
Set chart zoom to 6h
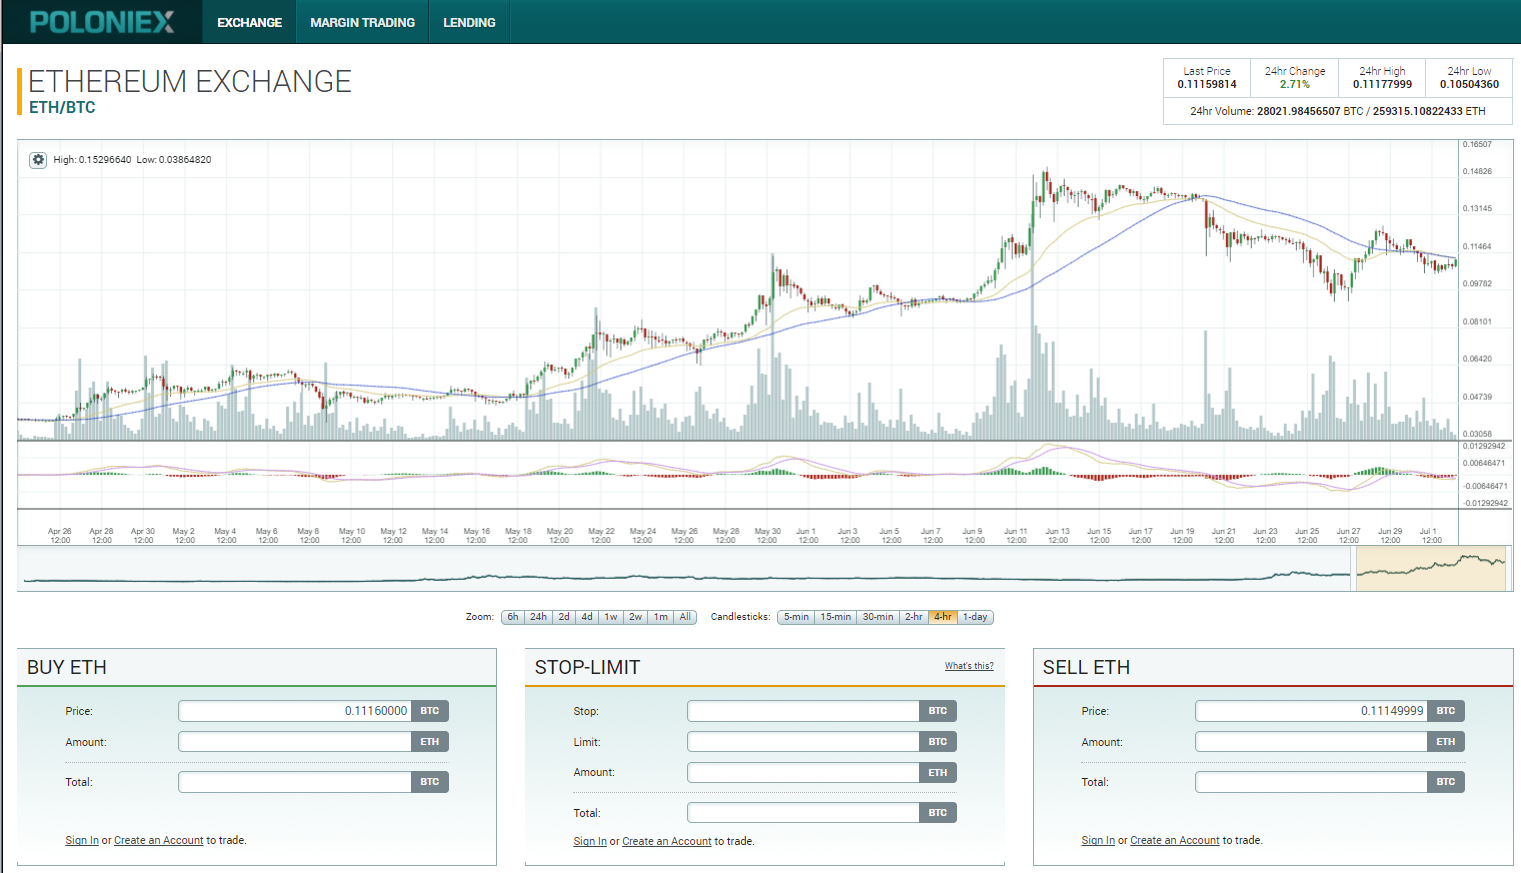[513, 617]
